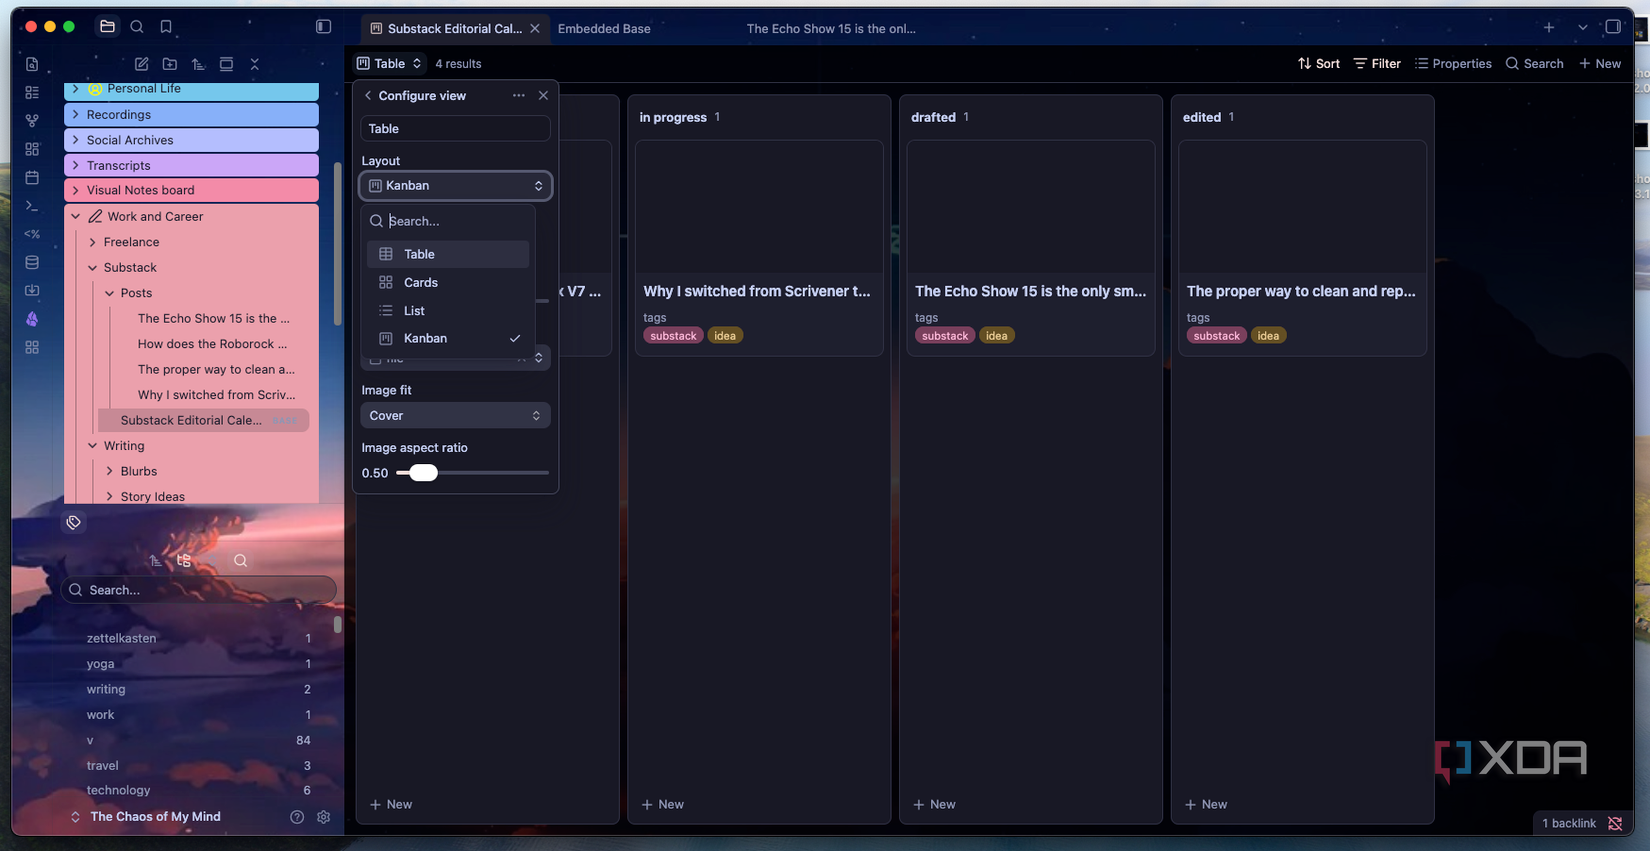Click the view name field containing Table
The height and width of the screenshot is (851, 1650).
(455, 129)
